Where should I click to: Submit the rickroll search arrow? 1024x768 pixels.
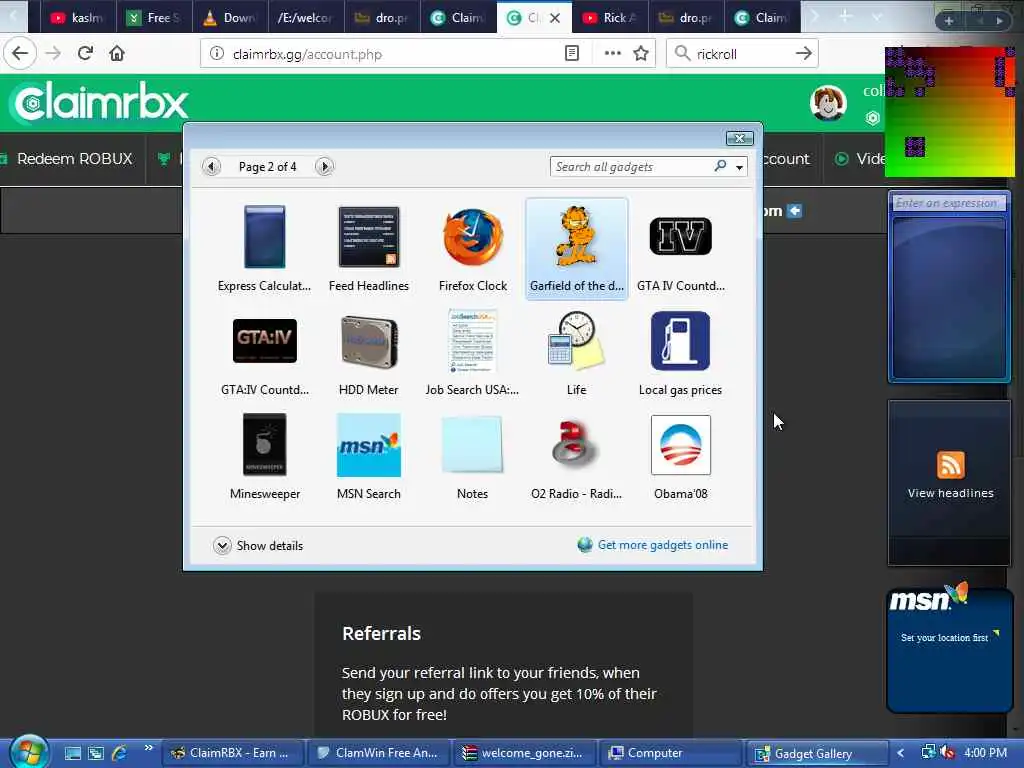pyautogui.click(x=803, y=54)
